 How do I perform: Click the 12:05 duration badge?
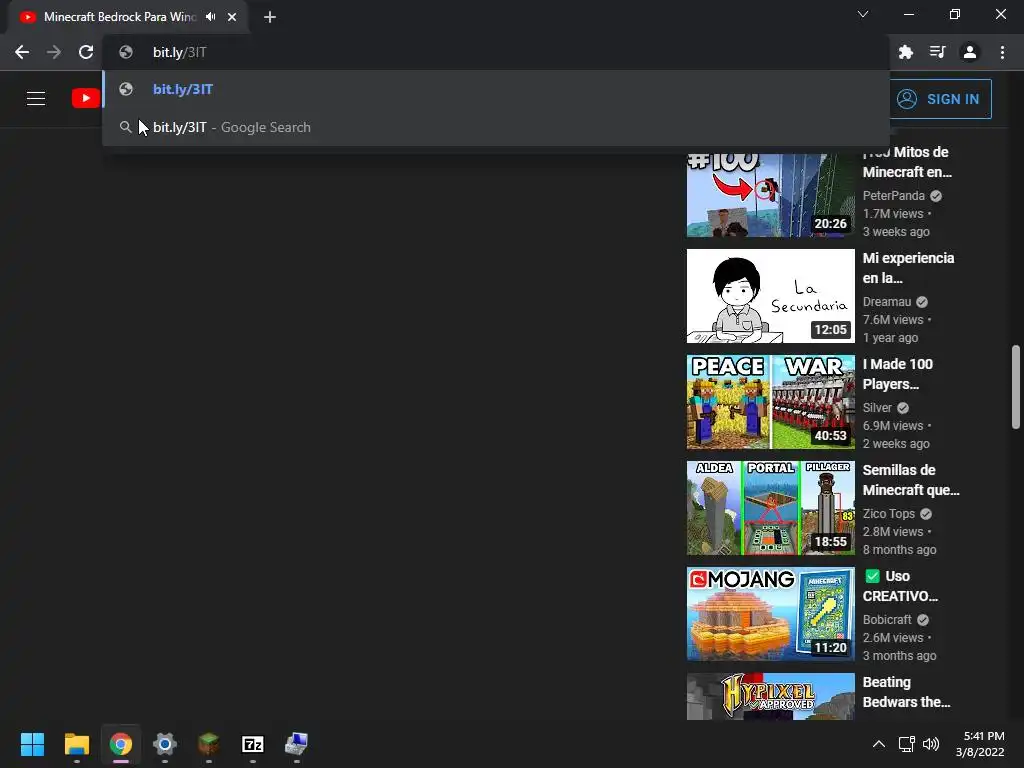(x=830, y=330)
